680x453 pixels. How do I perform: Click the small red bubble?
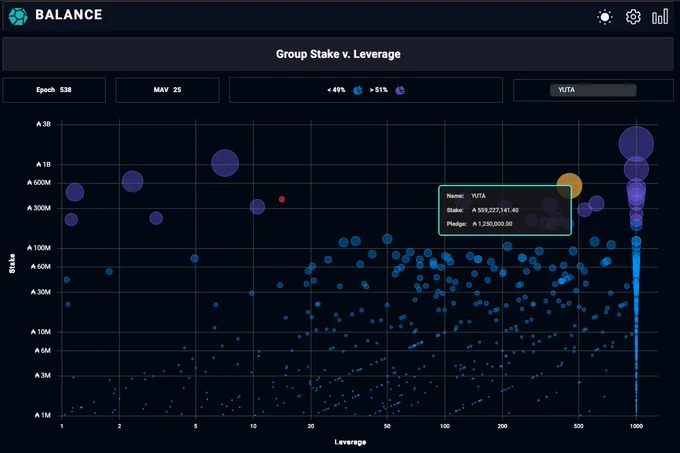coord(282,199)
